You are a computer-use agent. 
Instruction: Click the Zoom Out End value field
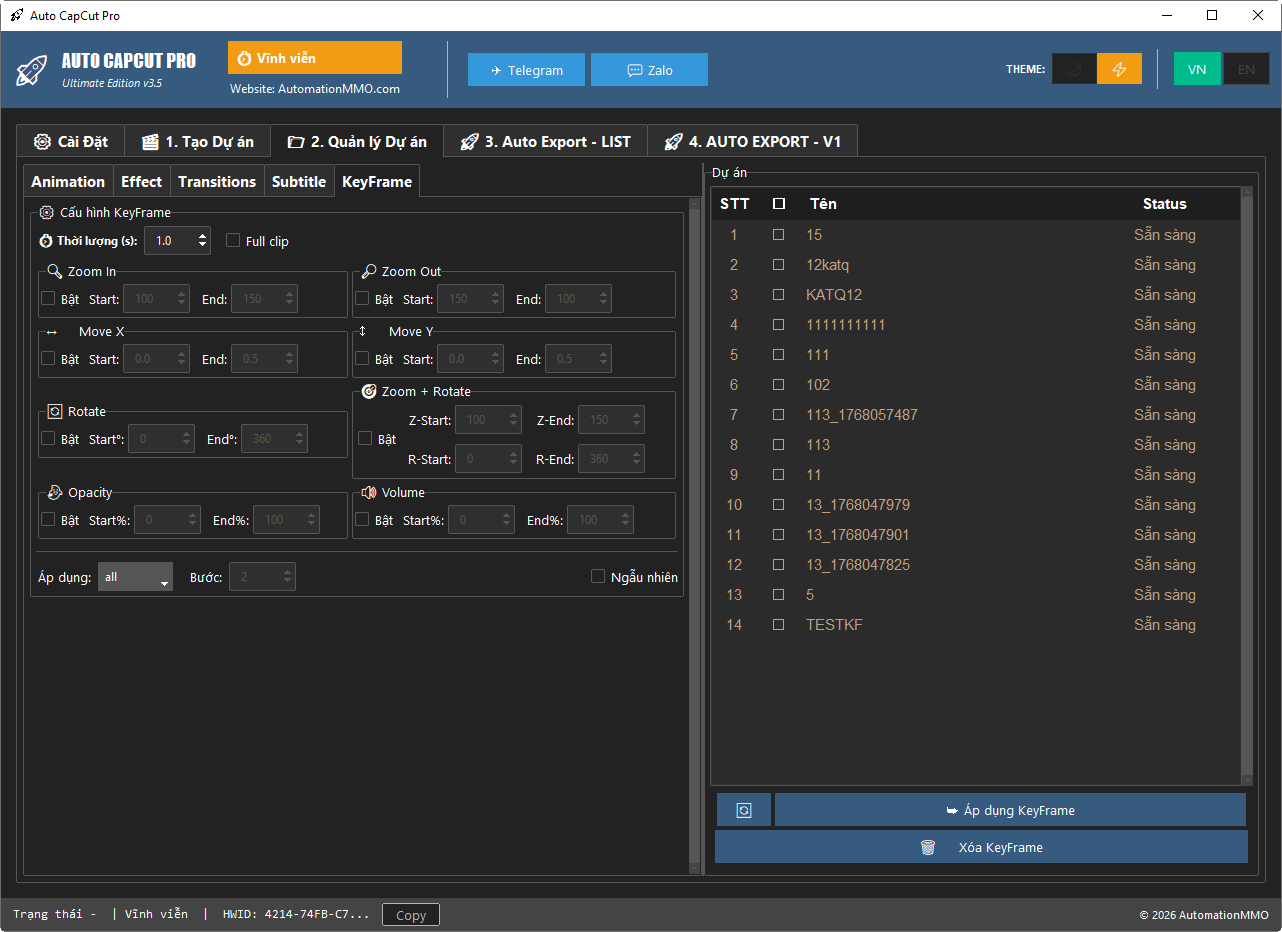click(x=578, y=299)
